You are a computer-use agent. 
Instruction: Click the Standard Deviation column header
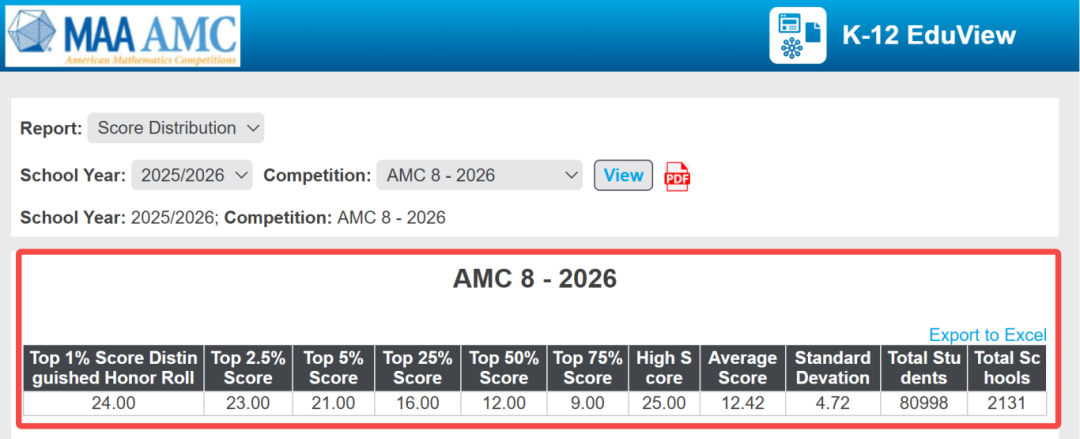(x=833, y=368)
